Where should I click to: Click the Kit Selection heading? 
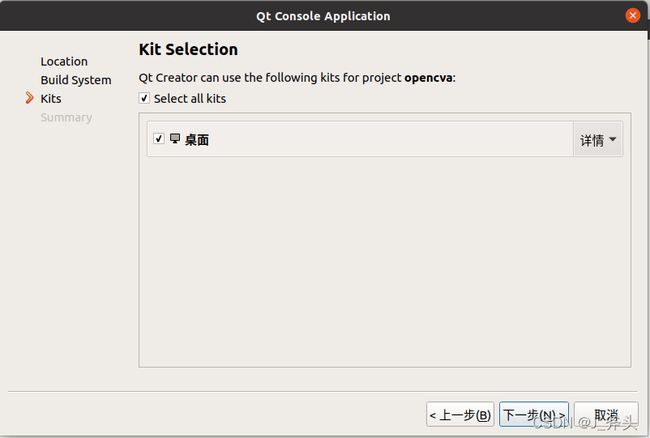(x=188, y=49)
